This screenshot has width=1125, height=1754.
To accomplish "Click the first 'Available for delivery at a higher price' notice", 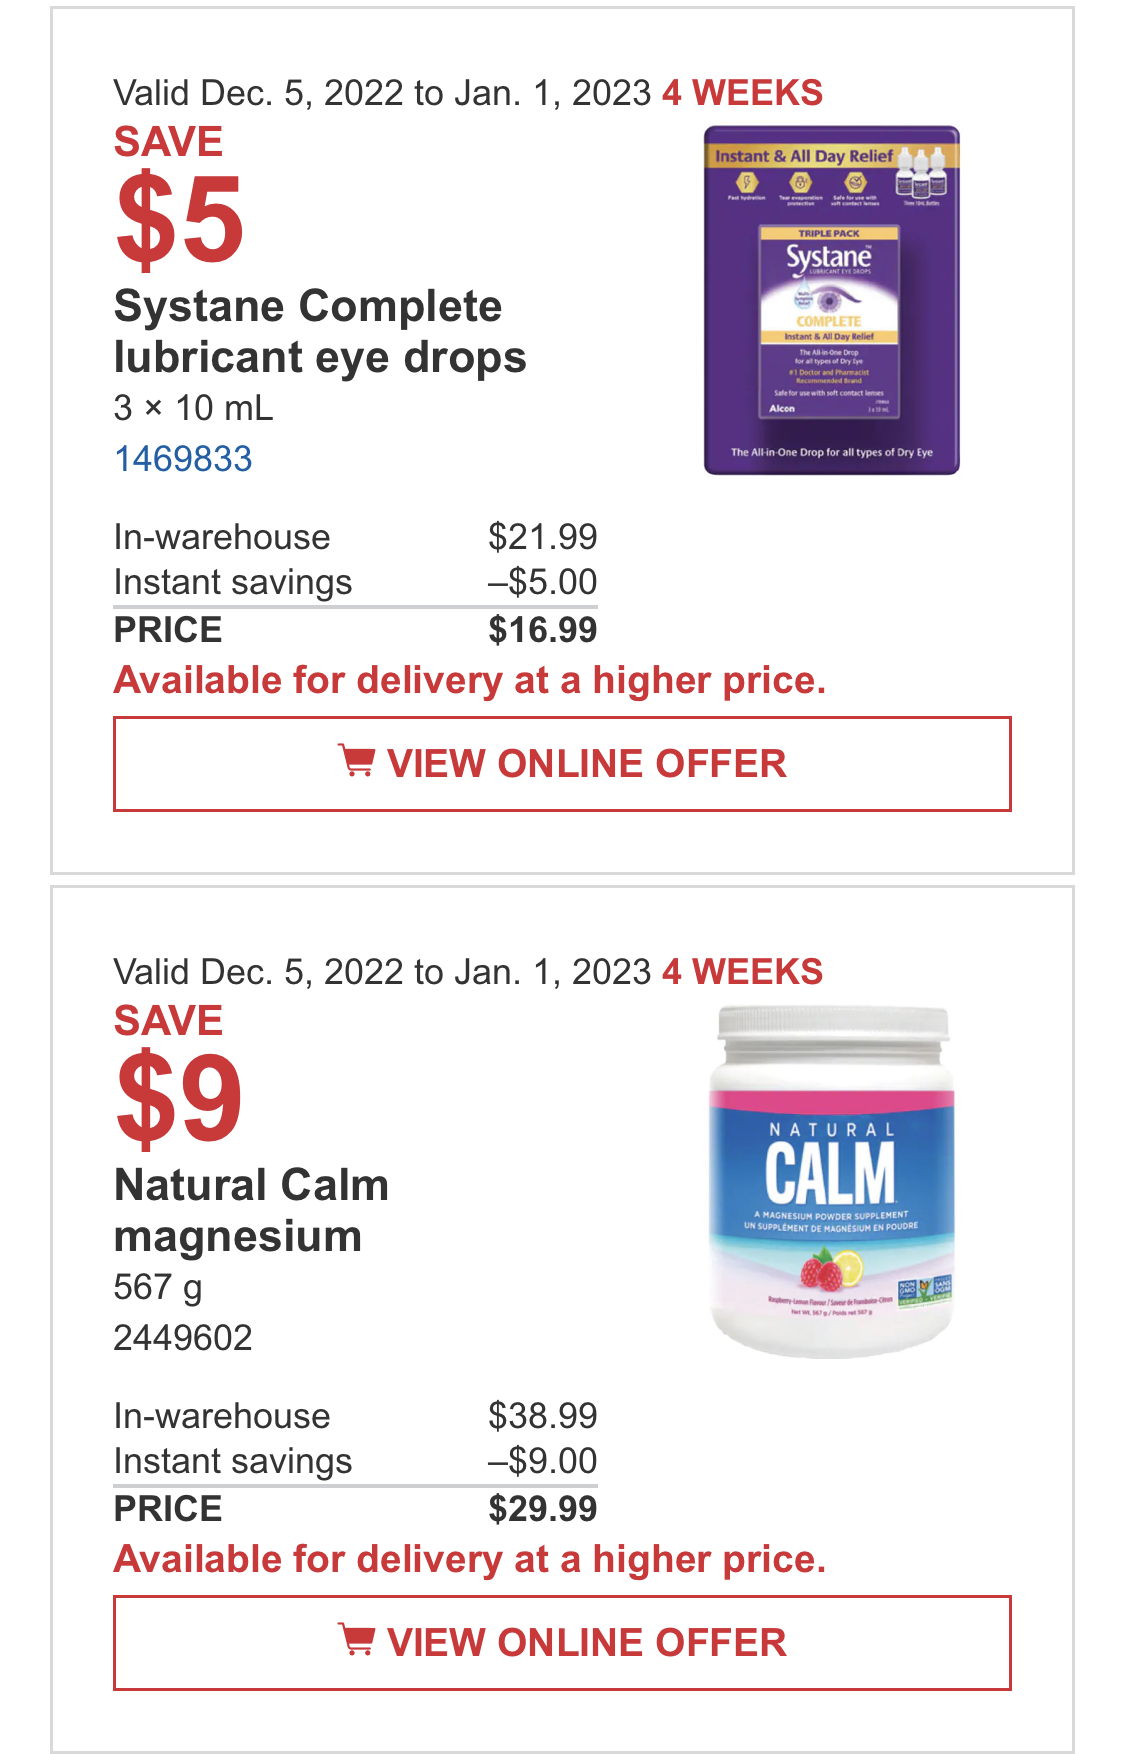I will tap(470, 681).
